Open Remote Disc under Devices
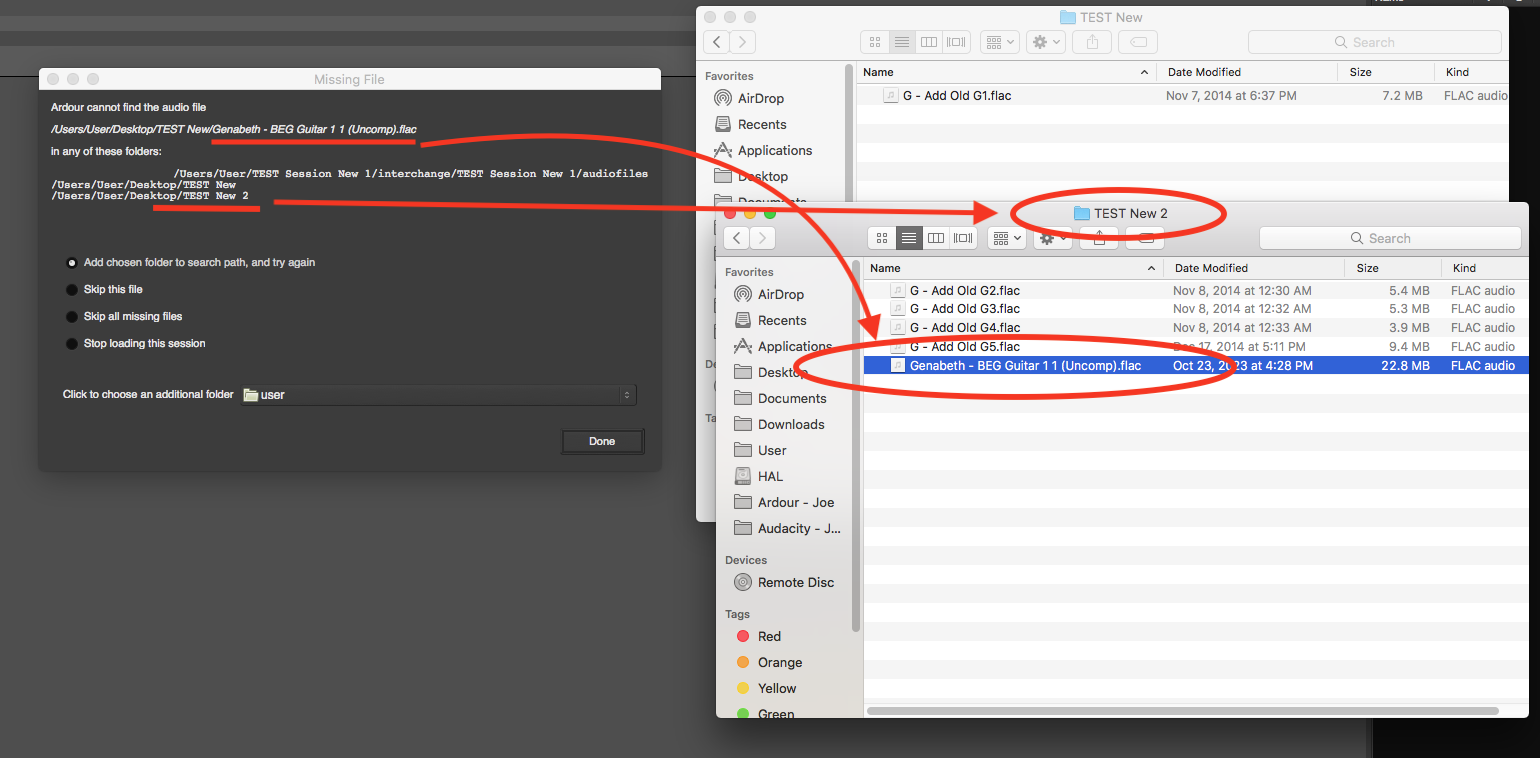 795,582
